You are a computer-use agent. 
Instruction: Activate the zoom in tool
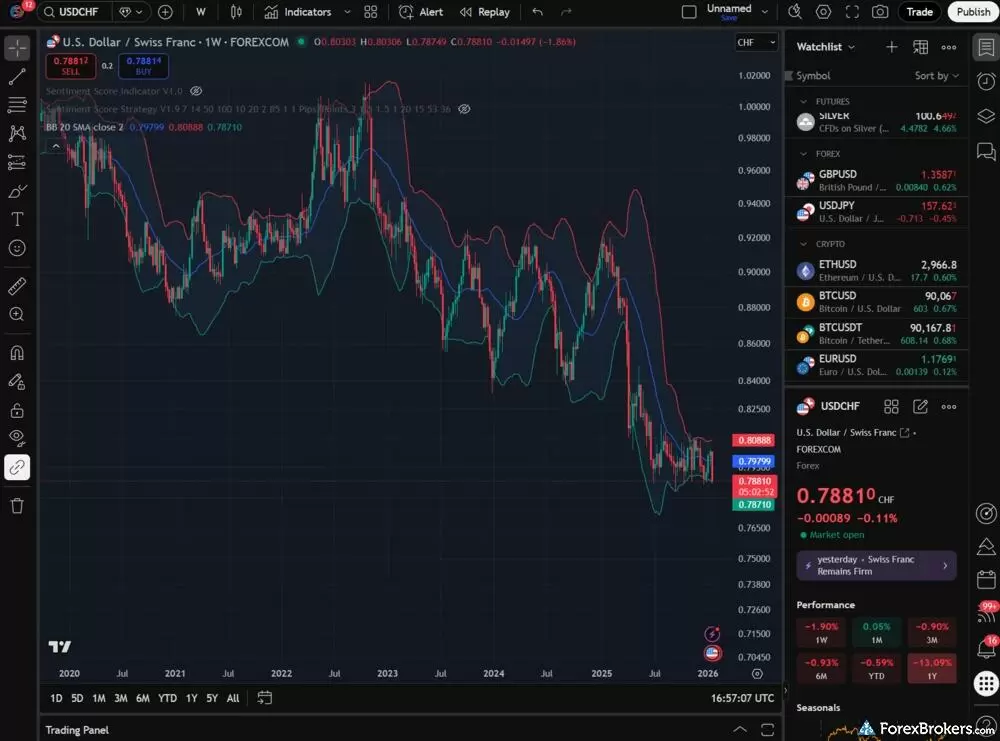17,314
